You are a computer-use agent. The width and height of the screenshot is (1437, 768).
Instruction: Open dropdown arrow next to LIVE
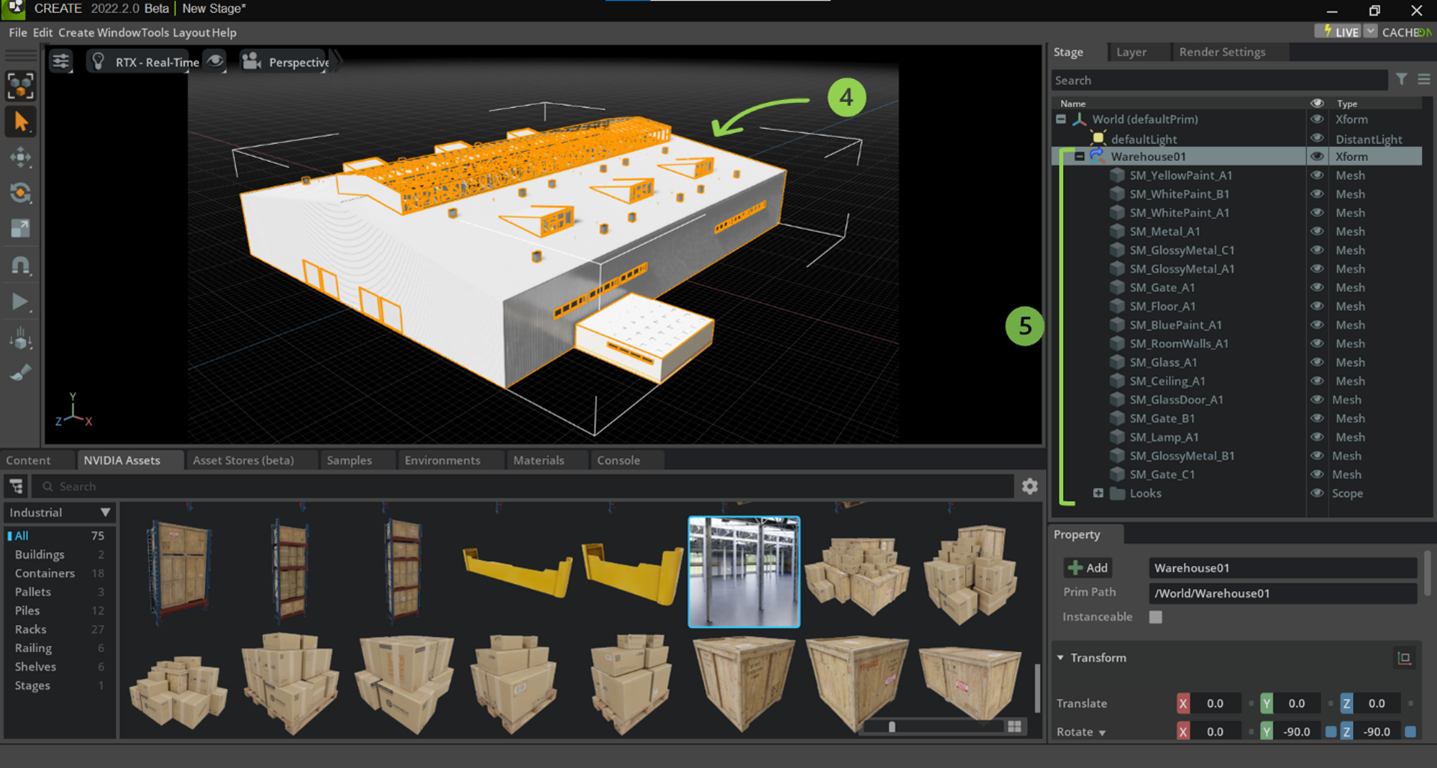(x=1370, y=32)
